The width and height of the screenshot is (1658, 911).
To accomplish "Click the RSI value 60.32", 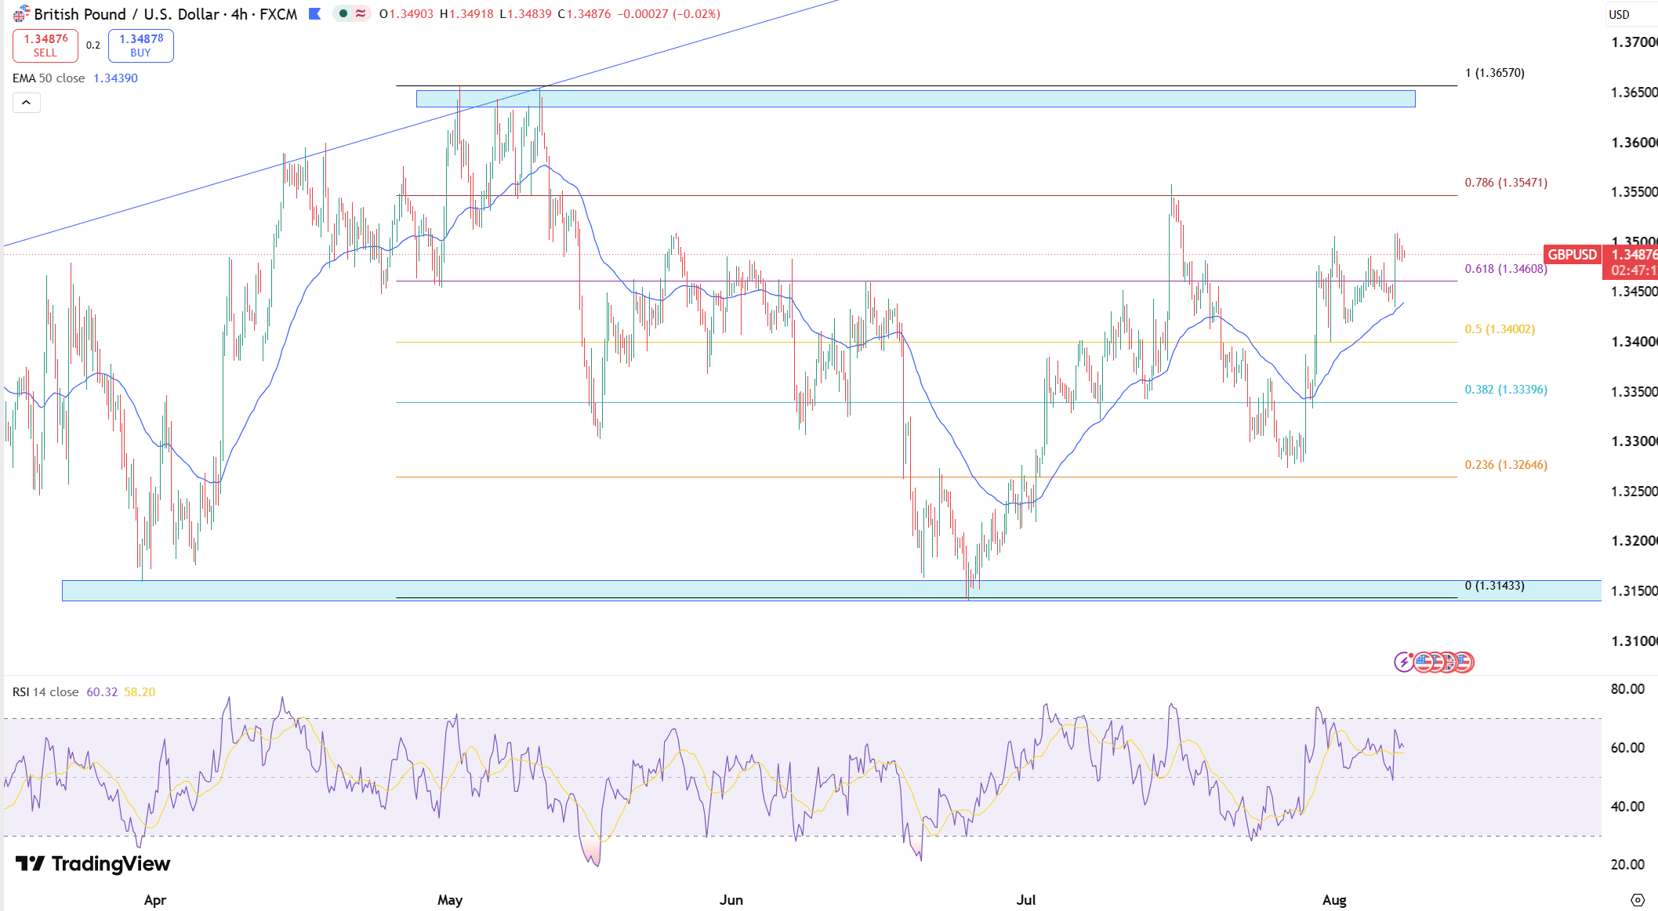I will click(102, 692).
